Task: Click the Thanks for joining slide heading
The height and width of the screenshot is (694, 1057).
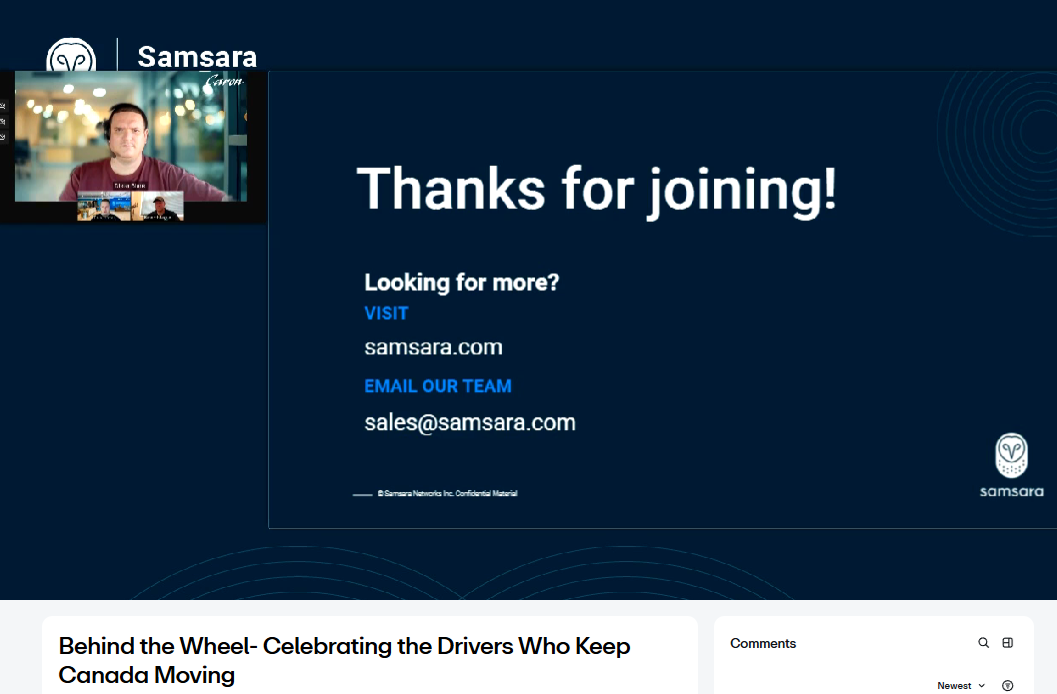Action: (x=596, y=189)
